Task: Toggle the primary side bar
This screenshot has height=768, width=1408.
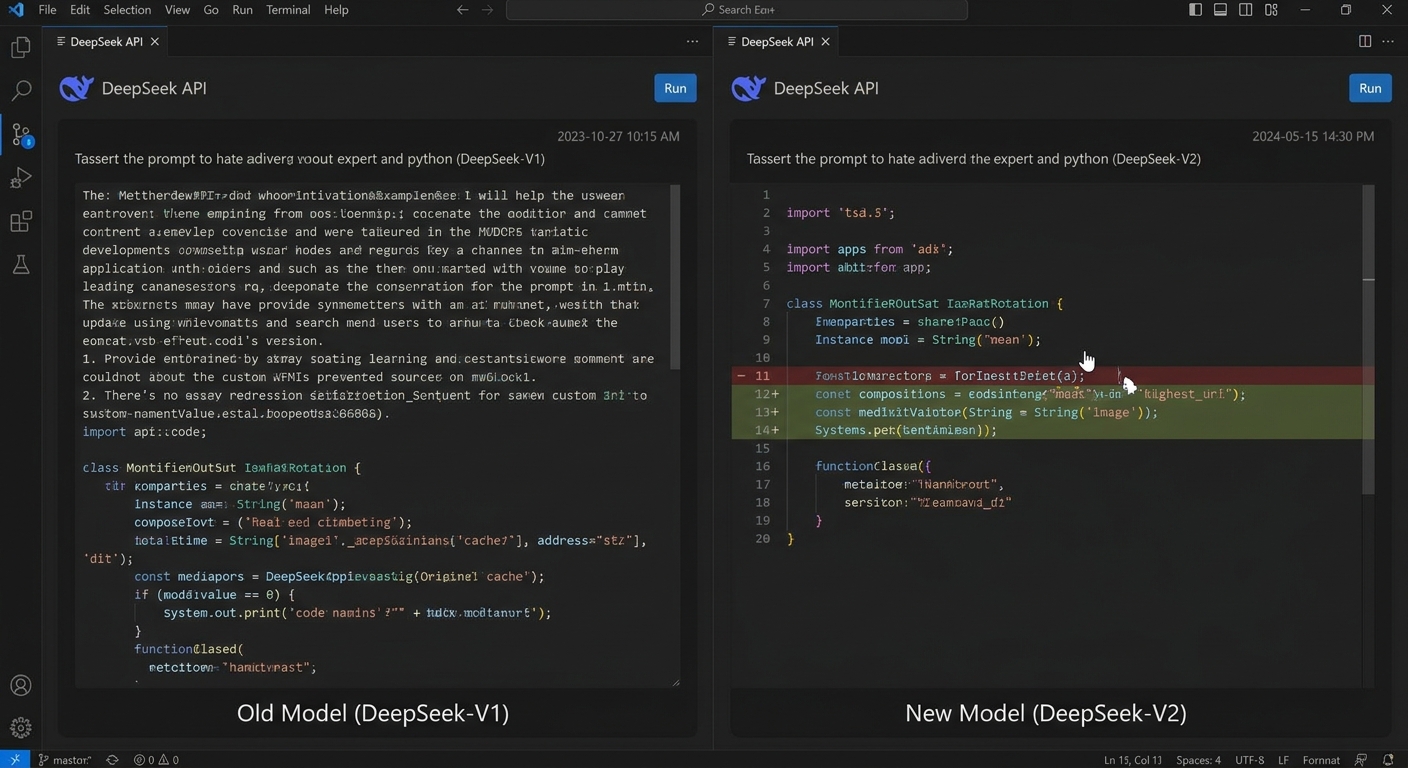Action: (x=1195, y=10)
